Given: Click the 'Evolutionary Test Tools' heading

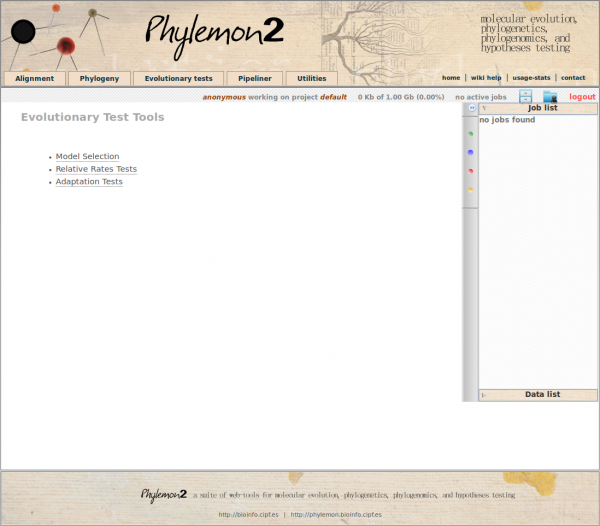Looking at the screenshot, I should click(x=93, y=117).
